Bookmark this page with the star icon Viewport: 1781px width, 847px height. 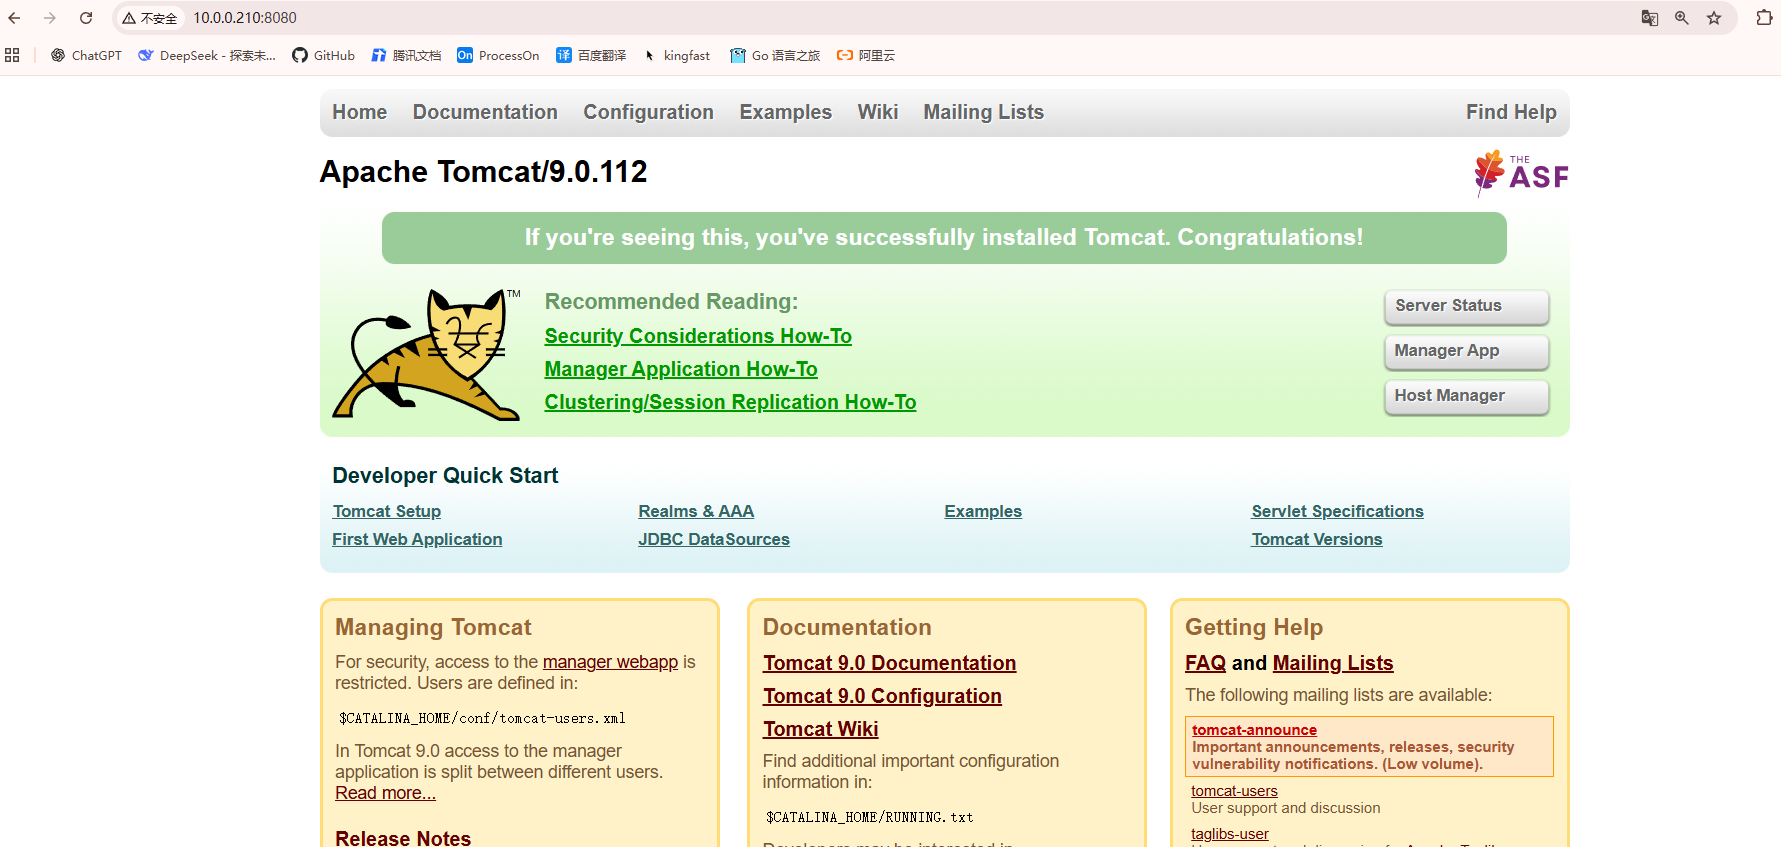tap(1714, 18)
